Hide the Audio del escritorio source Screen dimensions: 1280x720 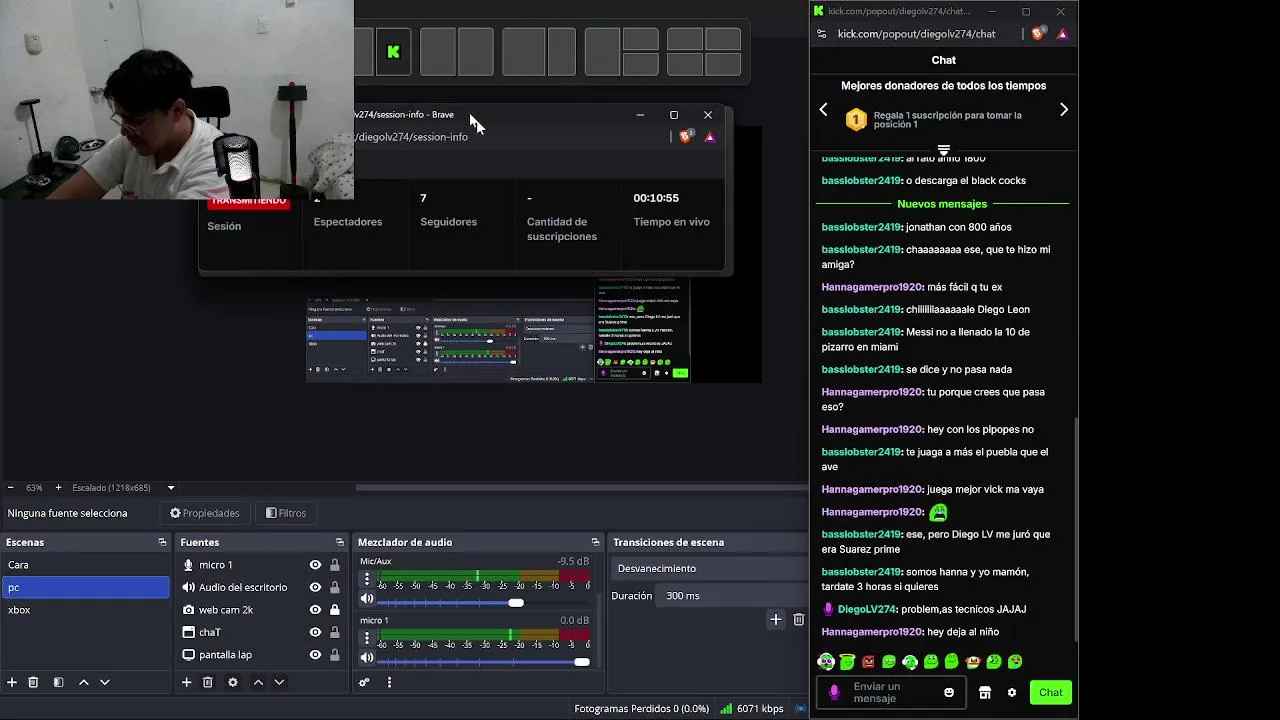coord(315,587)
